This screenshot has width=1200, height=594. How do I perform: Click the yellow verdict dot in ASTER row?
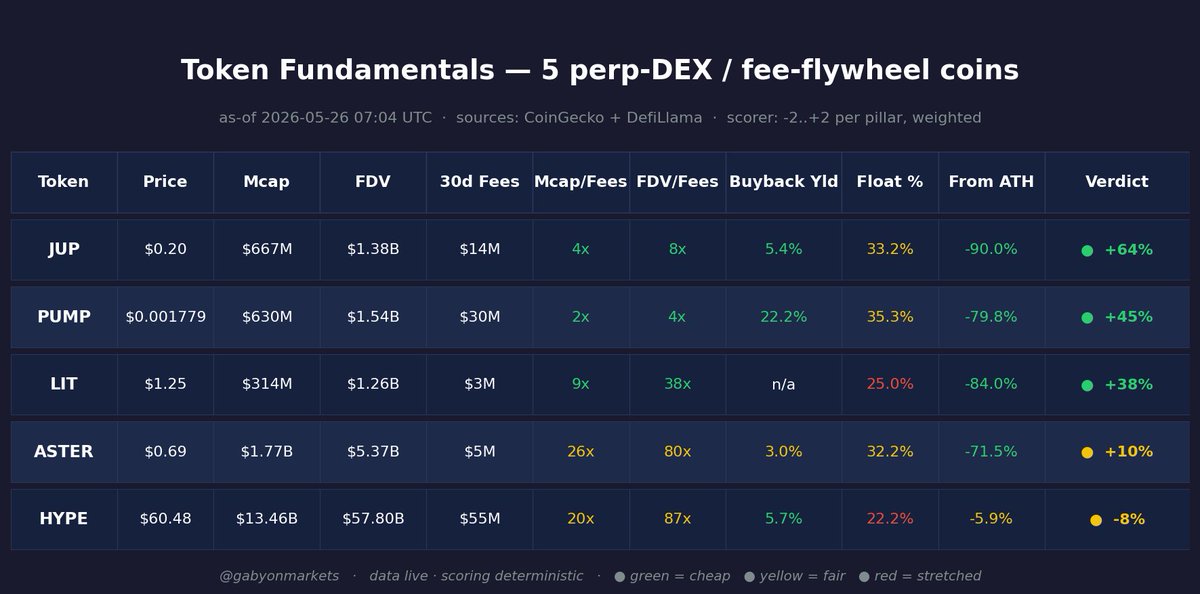click(x=1087, y=452)
